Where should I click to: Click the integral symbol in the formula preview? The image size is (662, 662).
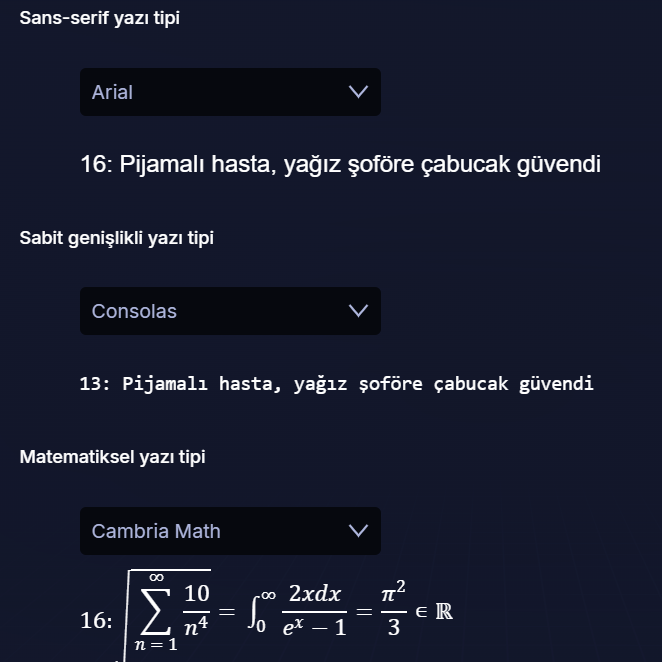click(255, 610)
